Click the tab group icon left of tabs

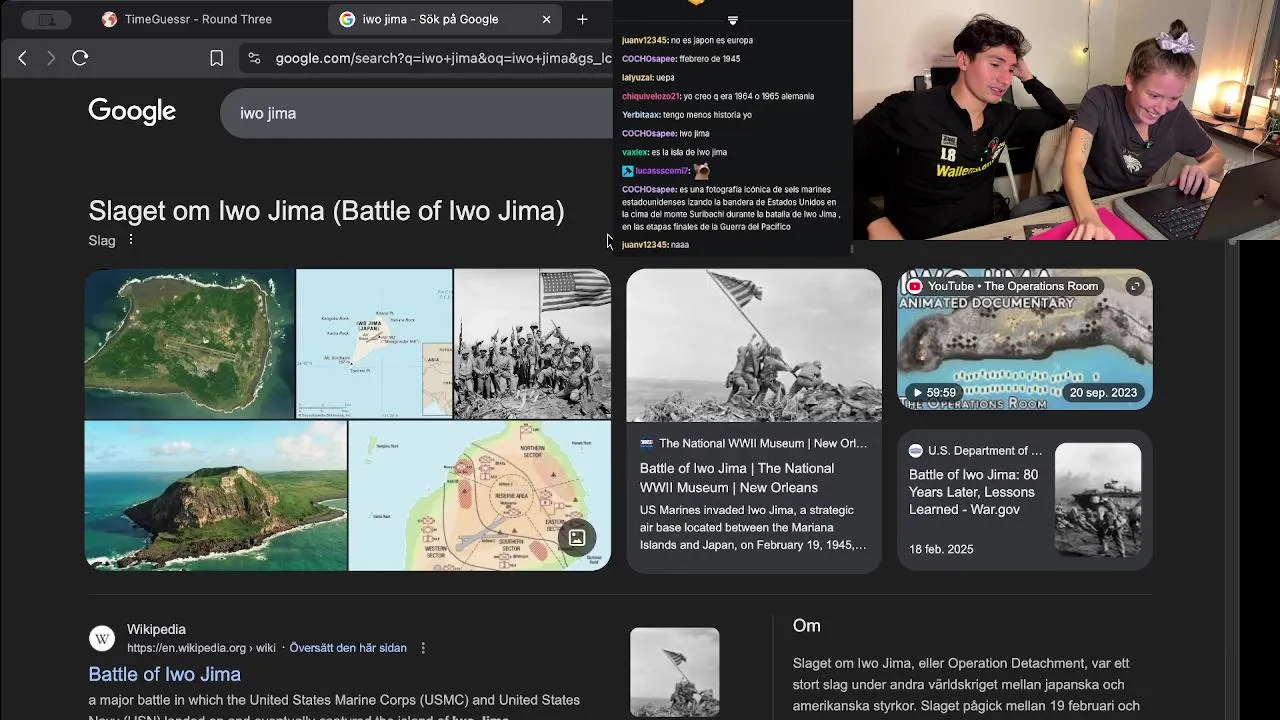46,19
